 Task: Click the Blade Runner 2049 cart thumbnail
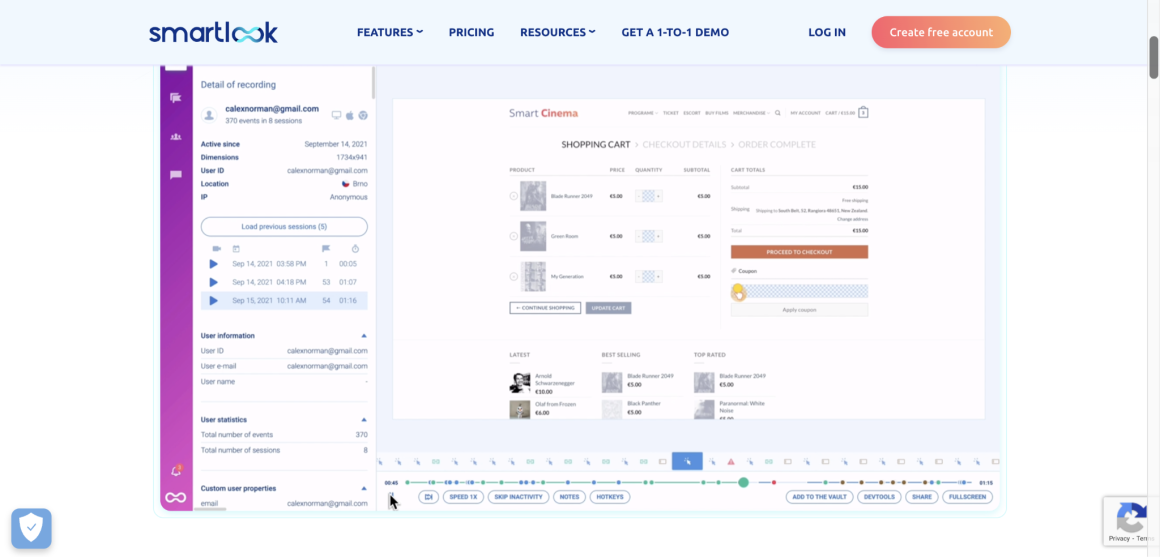(533, 196)
